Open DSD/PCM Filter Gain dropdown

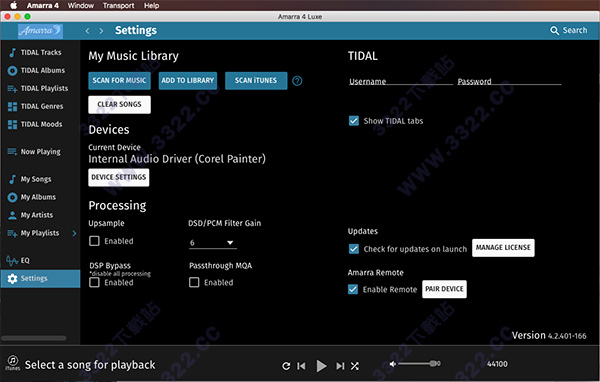pos(213,243)
